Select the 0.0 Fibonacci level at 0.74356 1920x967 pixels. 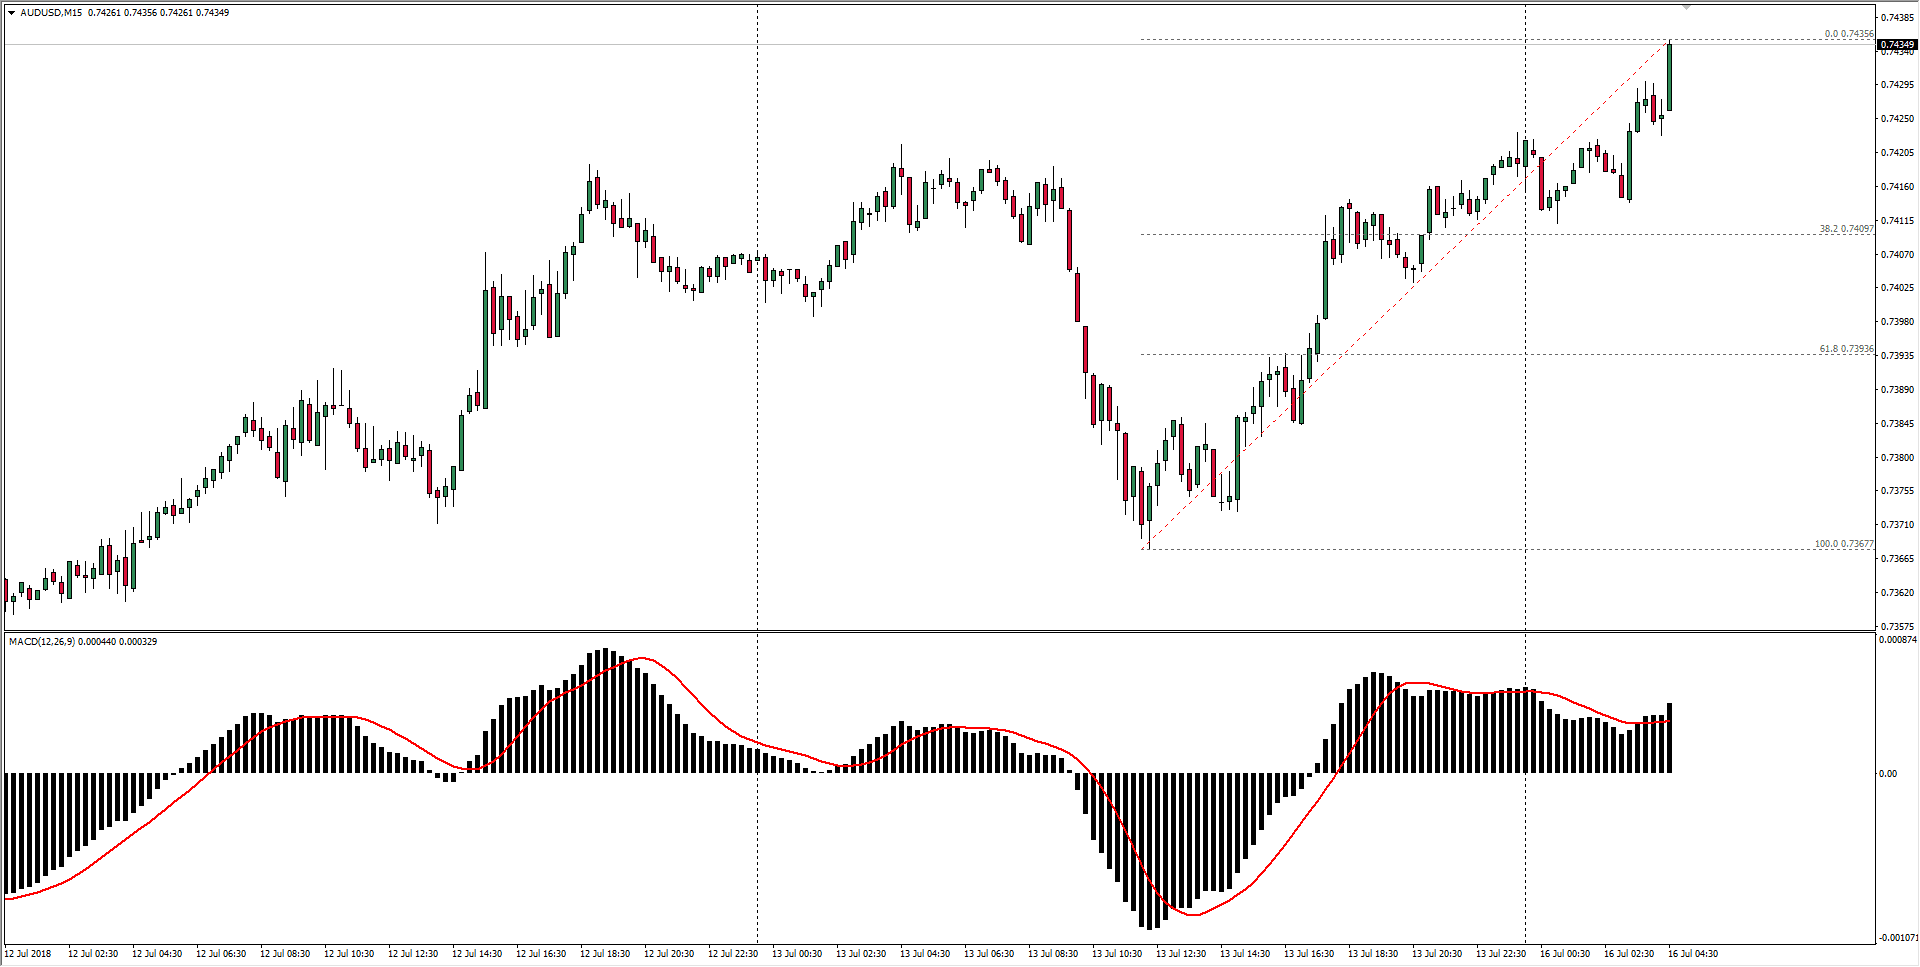click(1848, 34)
